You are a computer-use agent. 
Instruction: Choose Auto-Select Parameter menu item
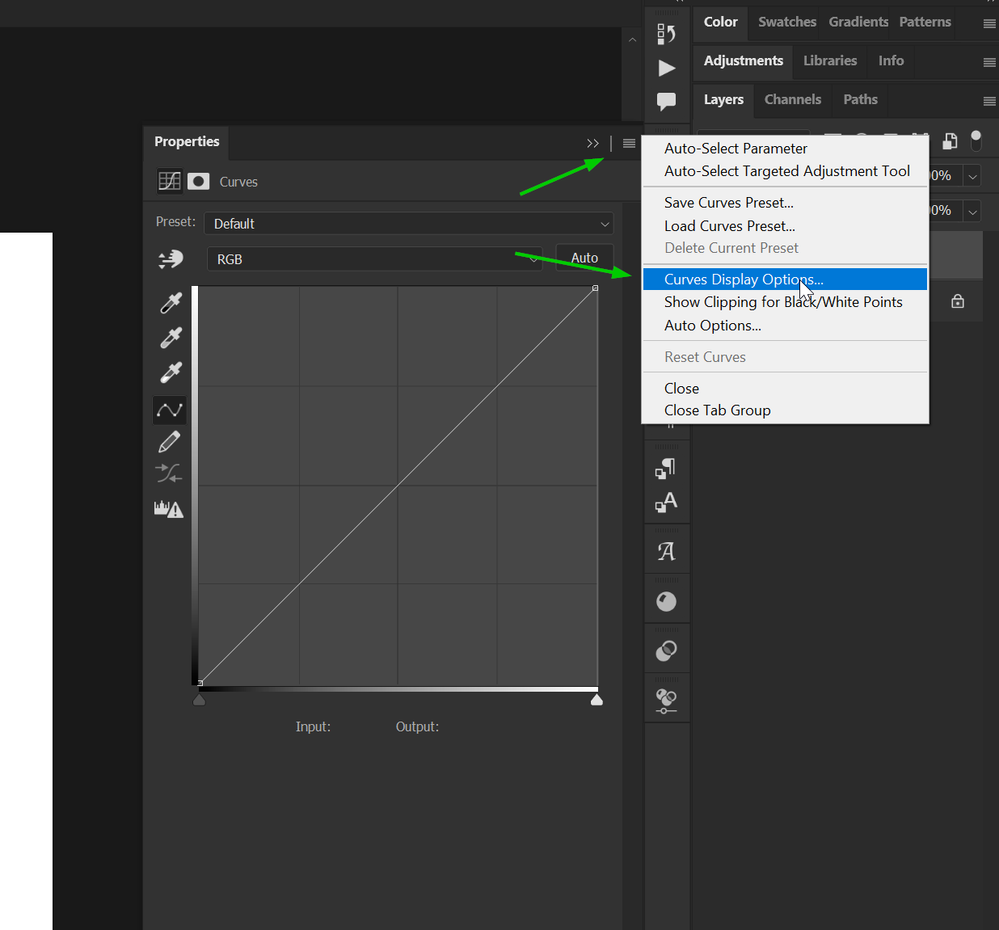(x=735, y=148)
